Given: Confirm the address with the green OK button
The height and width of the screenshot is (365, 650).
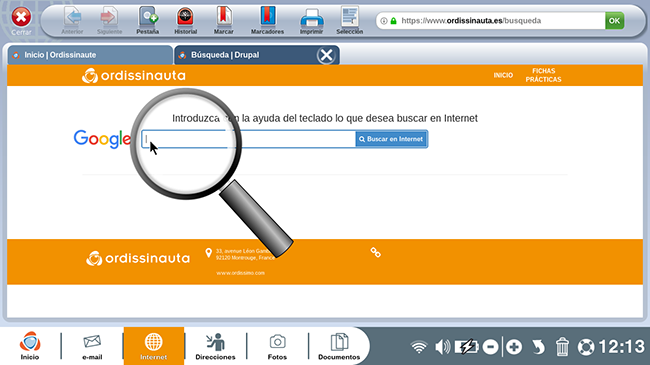Looking at the screenshot, I should click(614, 20).
